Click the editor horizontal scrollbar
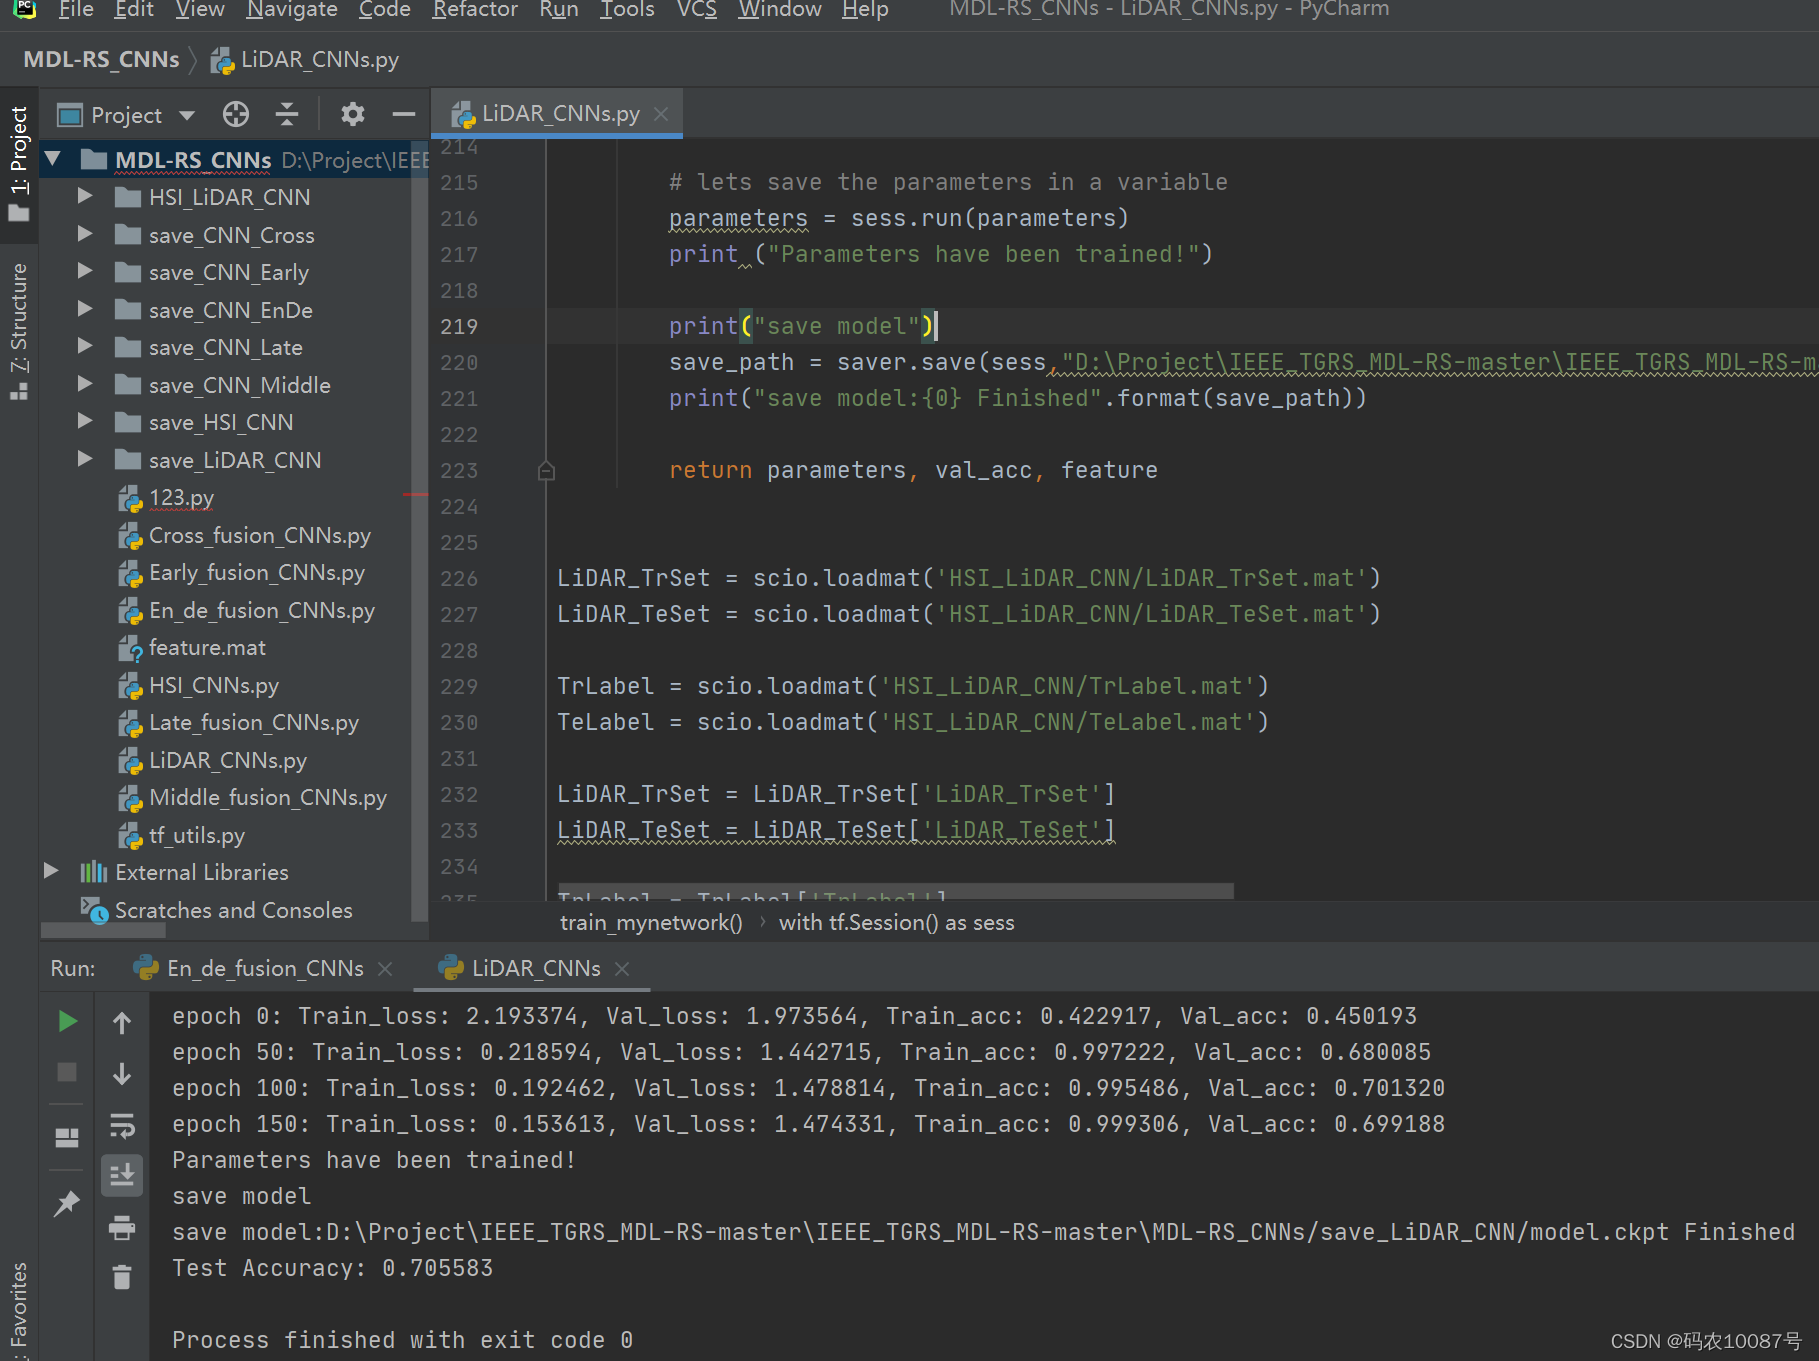 (895, 890)
